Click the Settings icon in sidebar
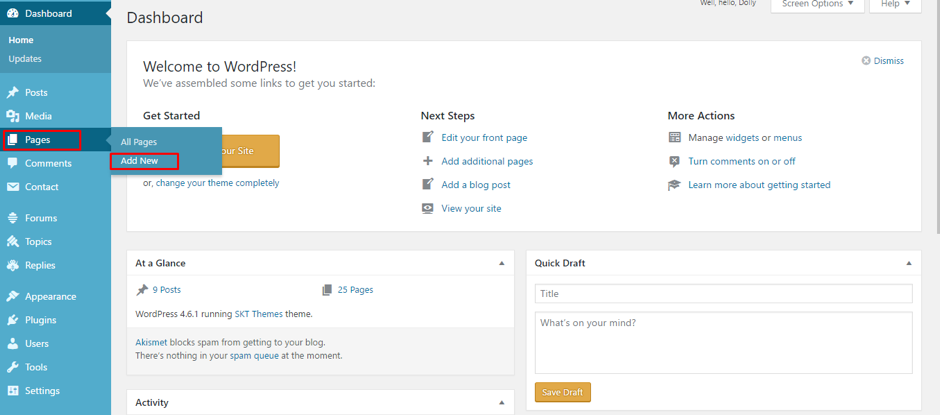Viewport: 940px width, 415px height. click(13, 390)
